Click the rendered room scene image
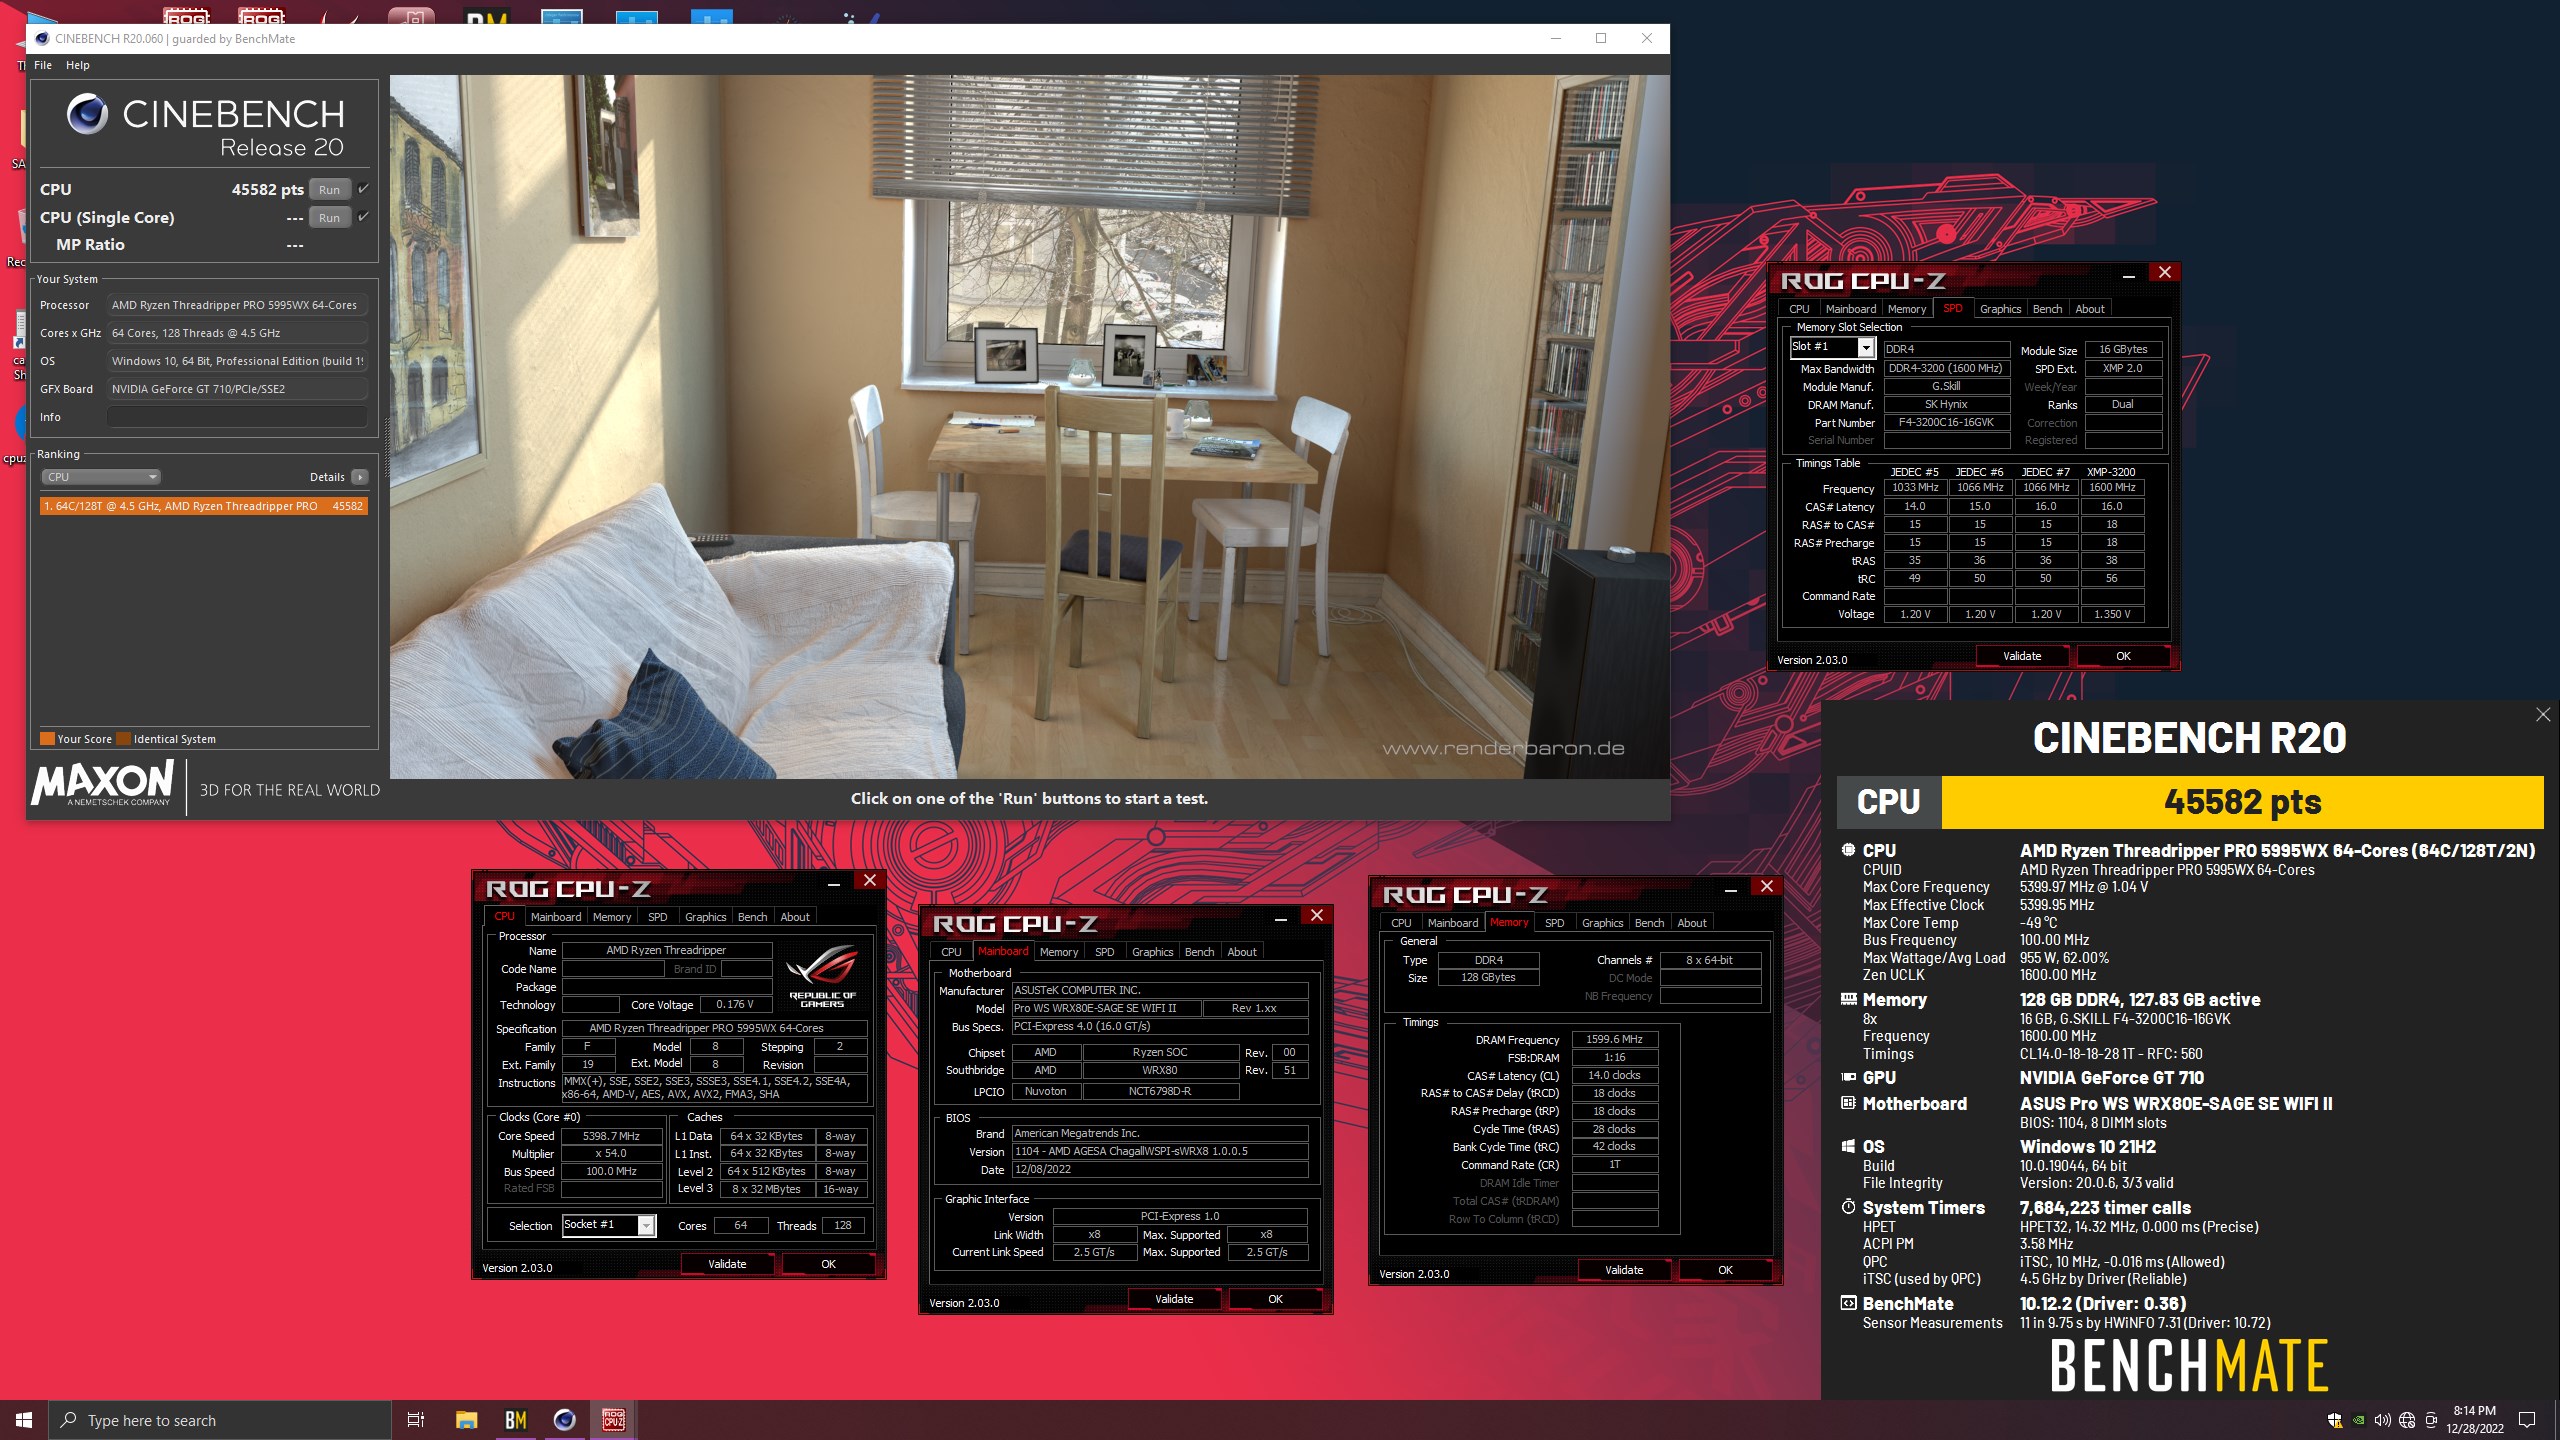Viewport: 2560px width, 1440px height. click(x=1029, y=427)
